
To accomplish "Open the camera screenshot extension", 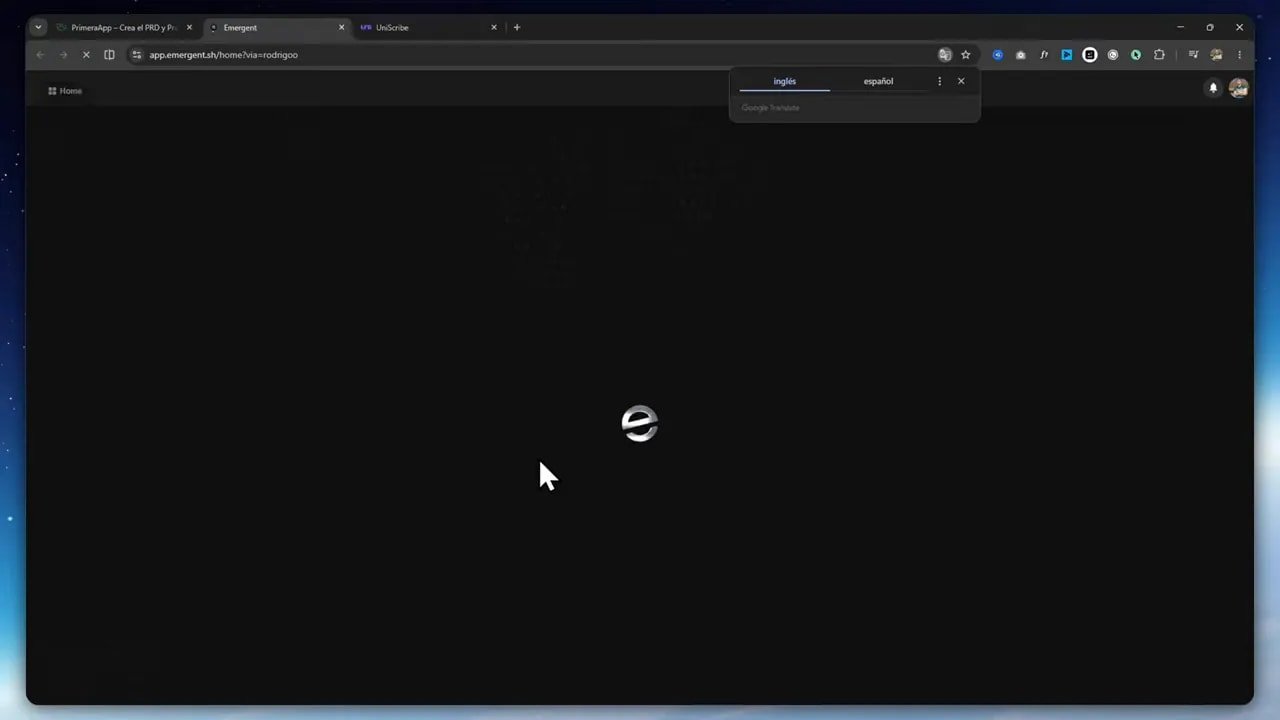I will 1021,55.
